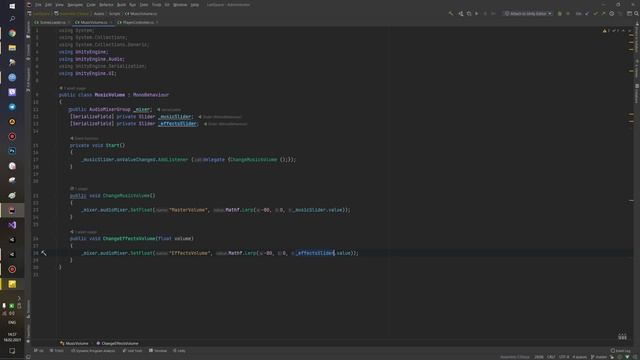The width and height of the screenshot is (640, 360).
Task: Open the Edit menu
Action: tap(48, 5)
